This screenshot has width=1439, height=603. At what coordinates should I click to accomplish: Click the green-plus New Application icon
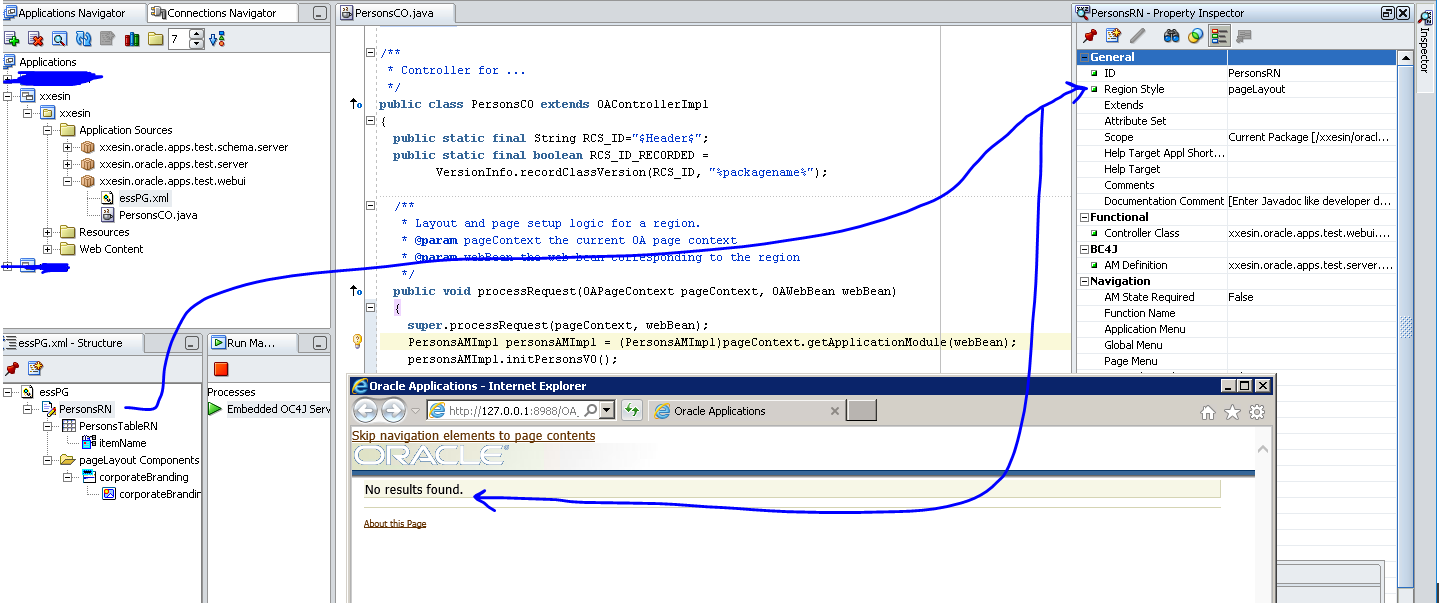pos(12,39)
